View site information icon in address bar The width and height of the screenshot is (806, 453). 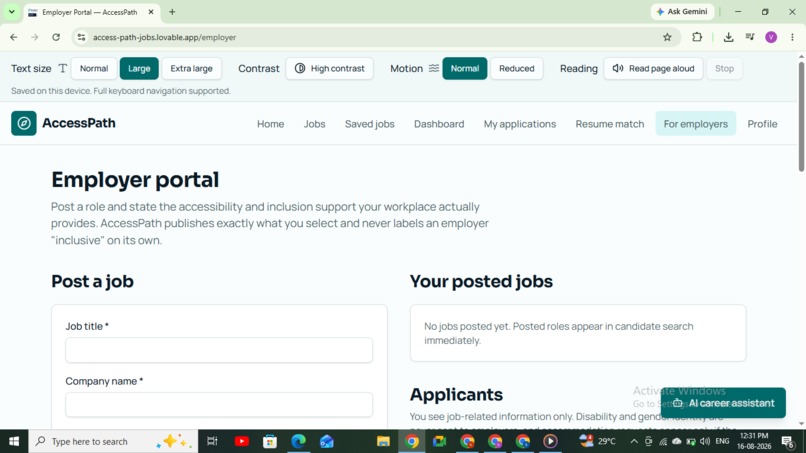81,37
